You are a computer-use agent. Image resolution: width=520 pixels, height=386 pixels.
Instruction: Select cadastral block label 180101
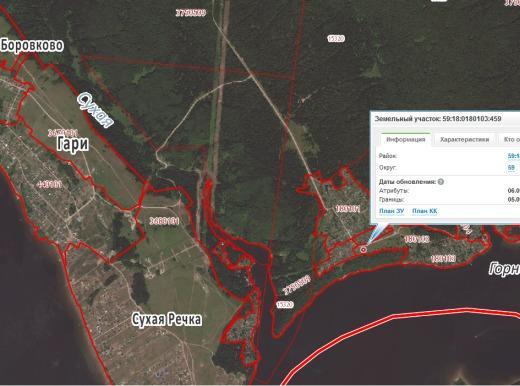click(x=348, y=209)
